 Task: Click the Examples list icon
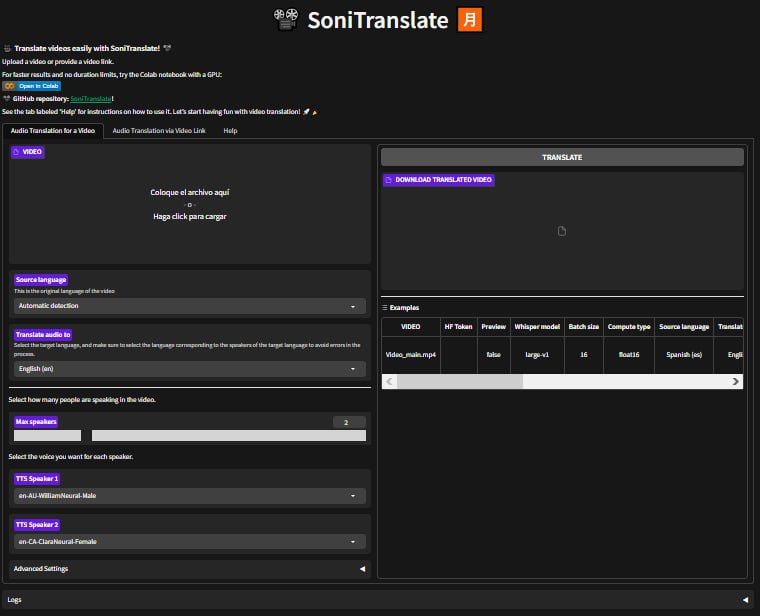[385, 308]
